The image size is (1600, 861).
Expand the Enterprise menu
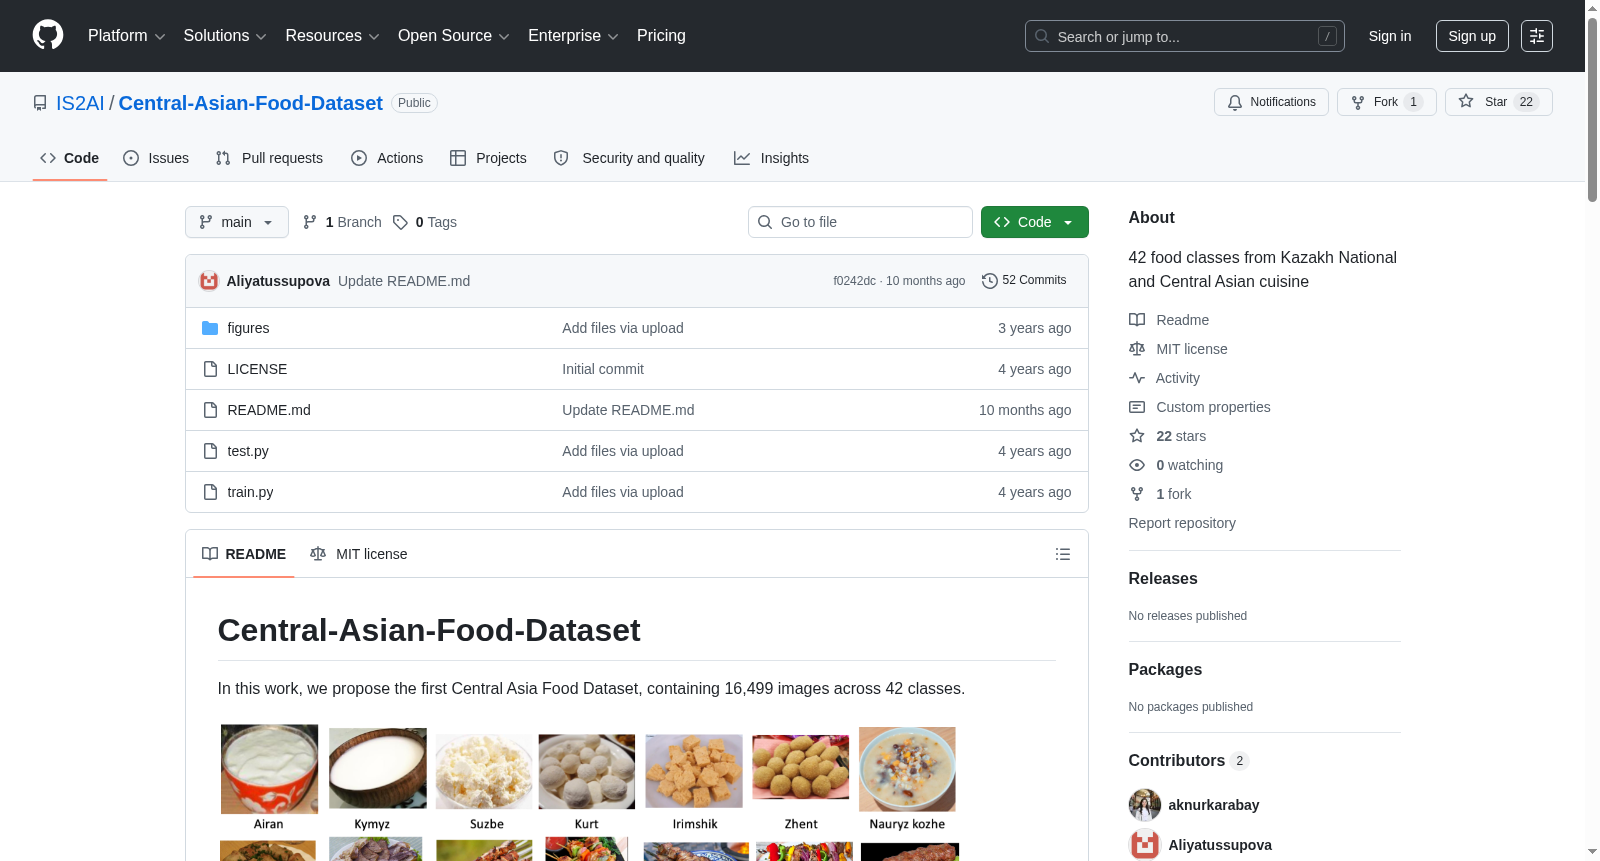(x=573, y=36)
